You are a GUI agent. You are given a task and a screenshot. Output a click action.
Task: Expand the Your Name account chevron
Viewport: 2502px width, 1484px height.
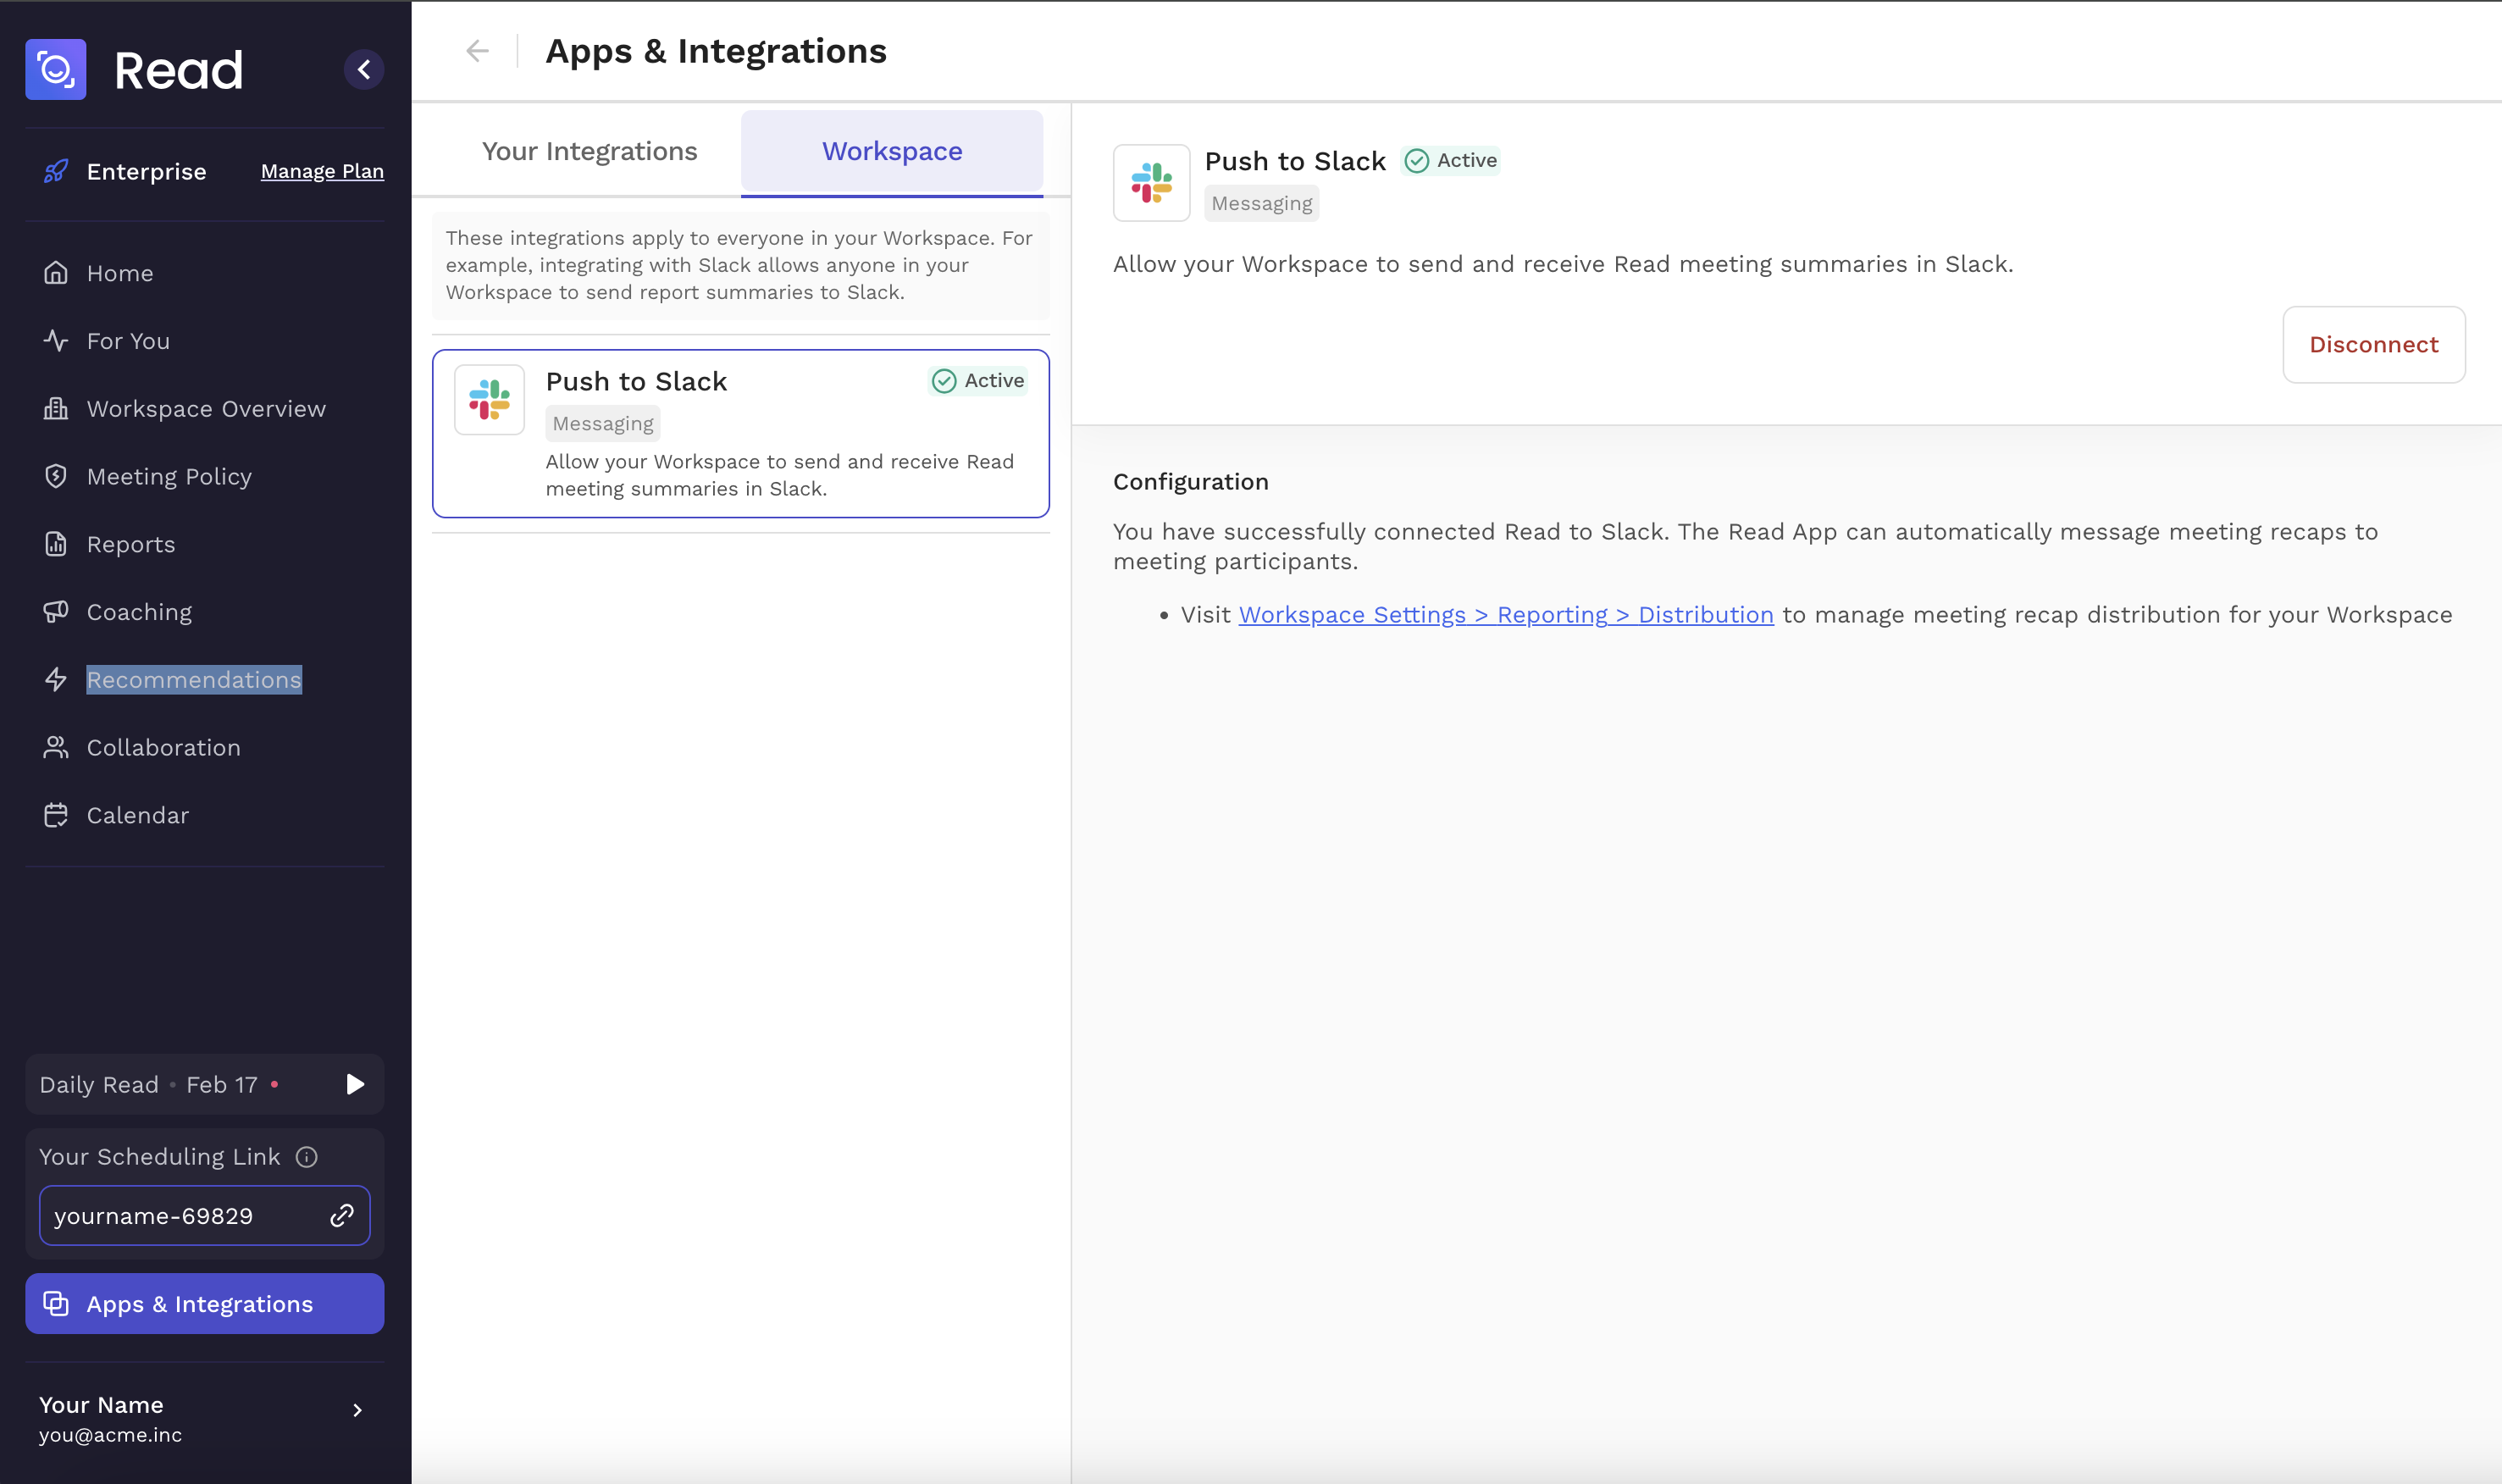click(357, 1410)
